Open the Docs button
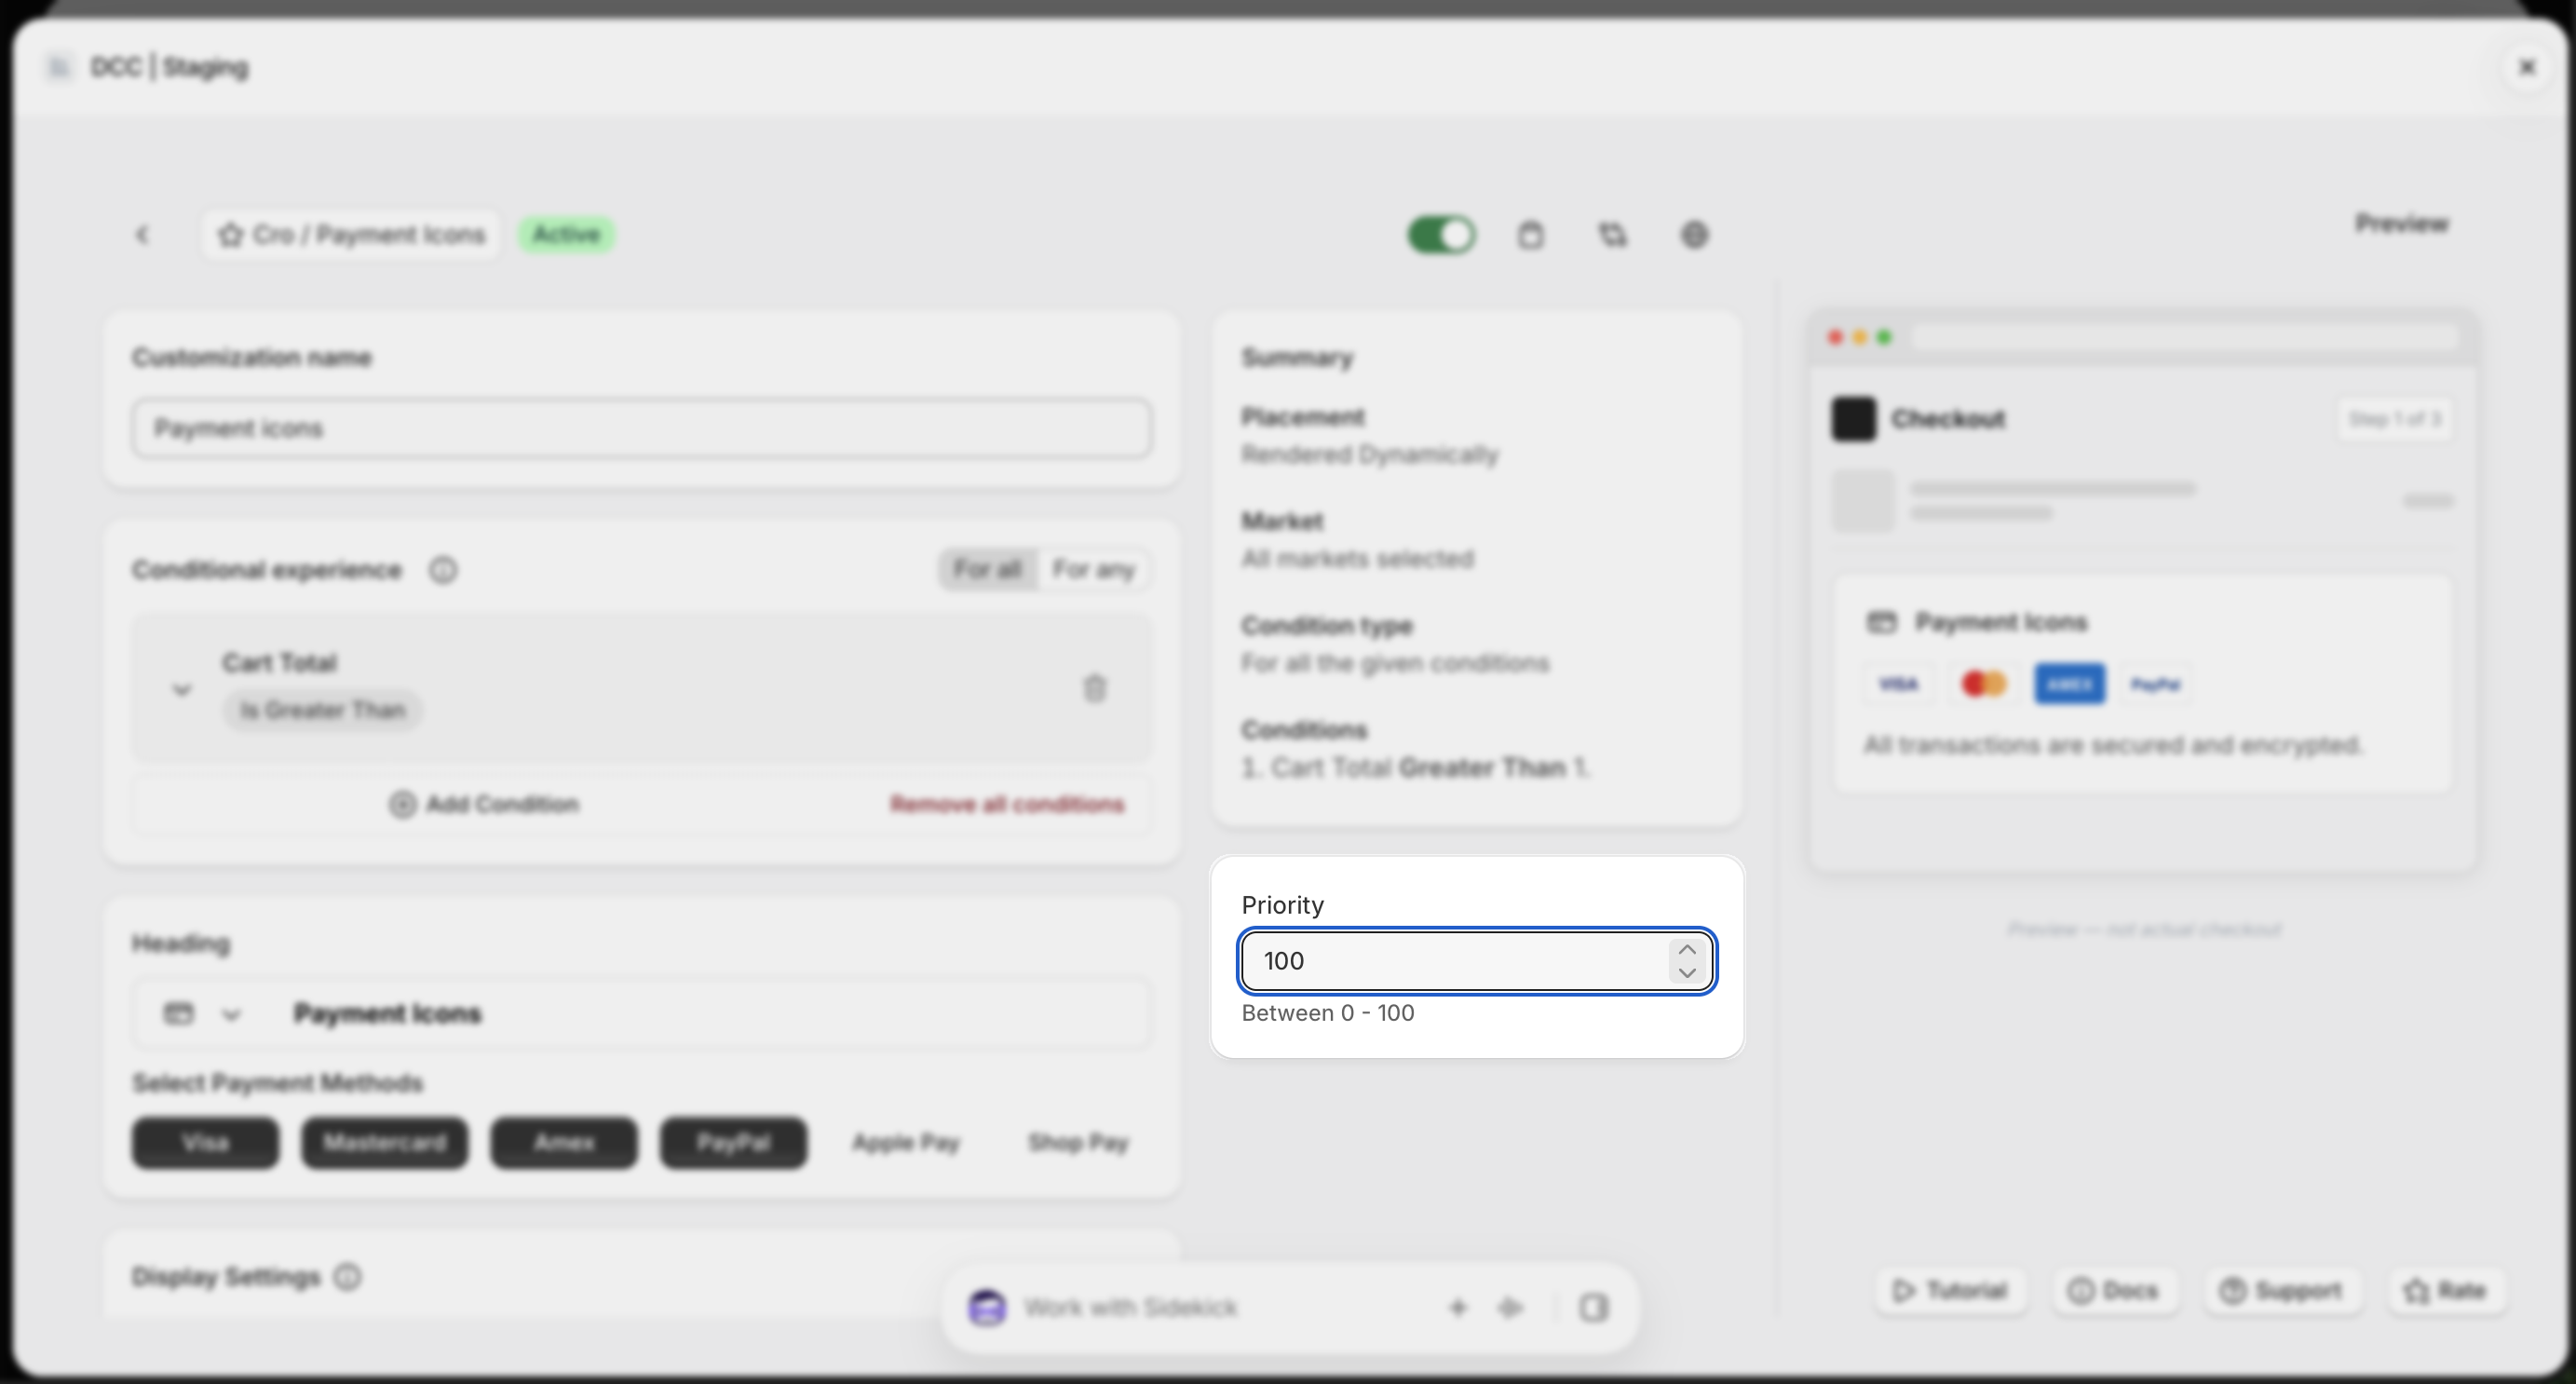This screenshot has width=2576, height=1384. coord(2113,1291)
